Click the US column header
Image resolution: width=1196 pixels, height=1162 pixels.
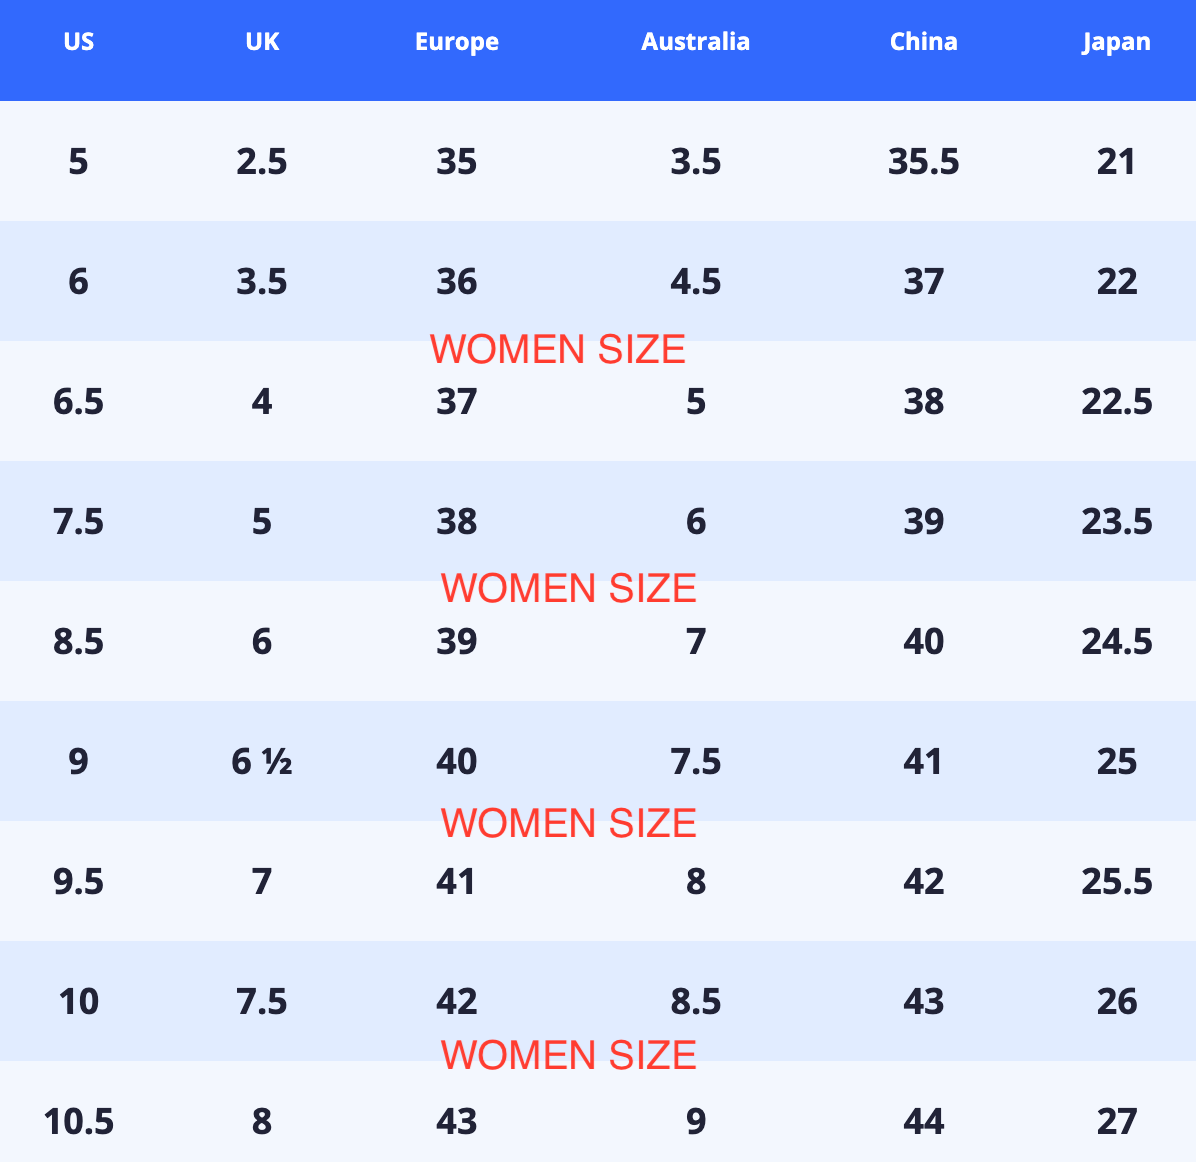pos(79,41)
